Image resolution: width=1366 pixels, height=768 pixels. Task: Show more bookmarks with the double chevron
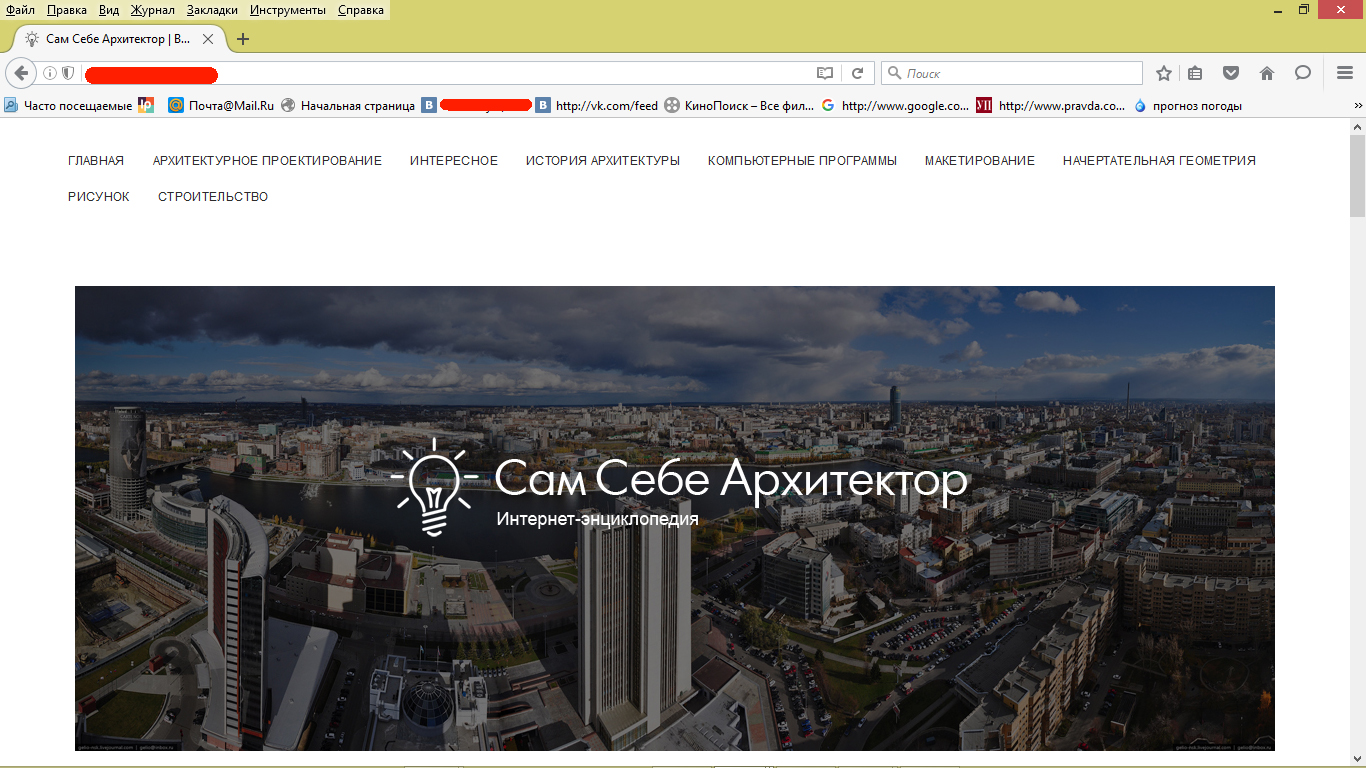1358,105
